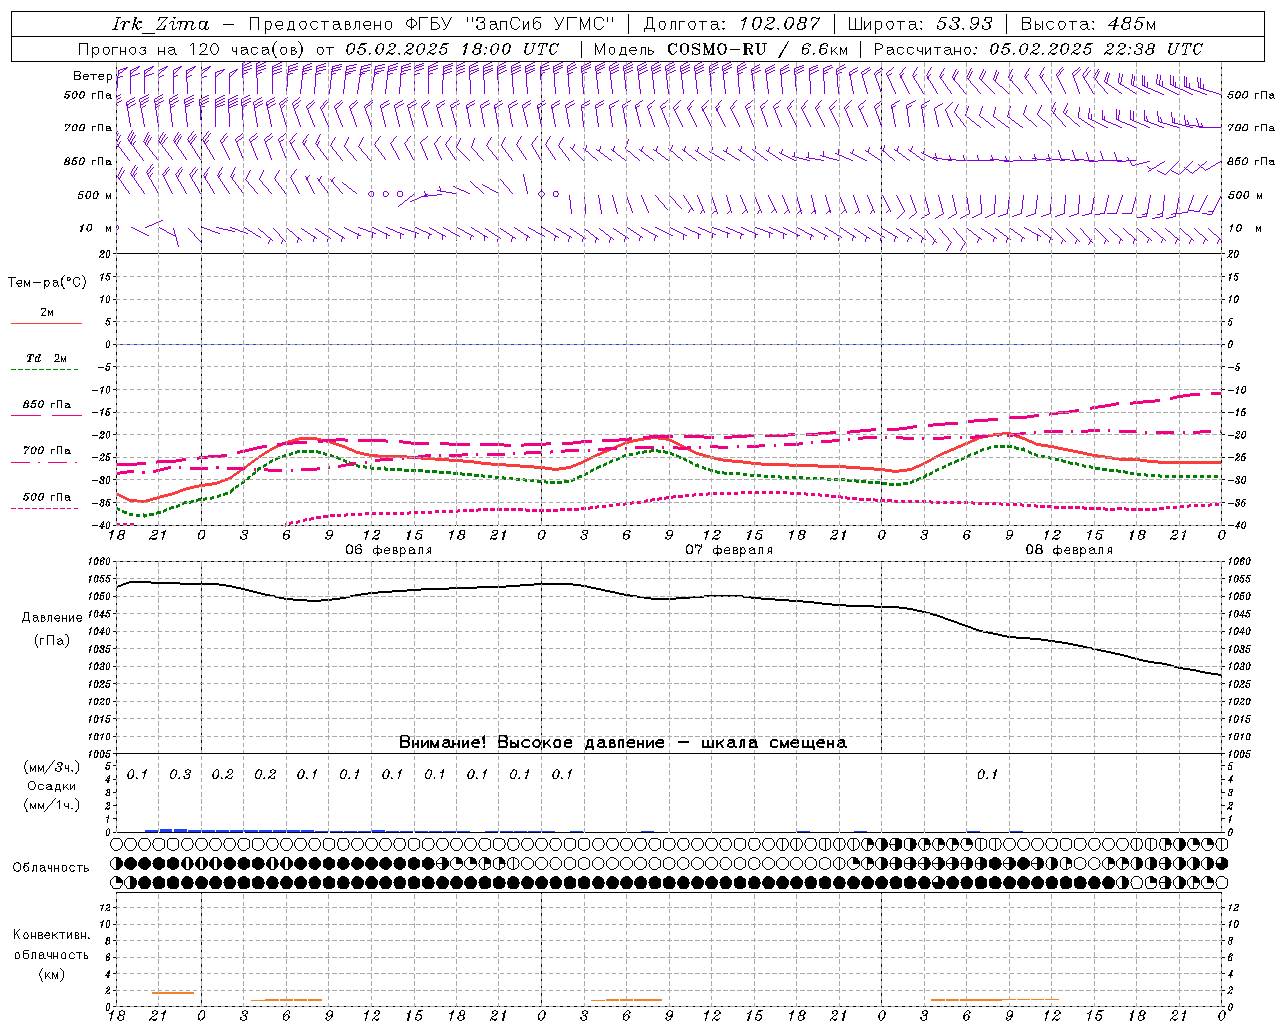Click the station name Irk_Zima
The width and height of the screenshot is (1280, 1024).
(x=160, y=24)
